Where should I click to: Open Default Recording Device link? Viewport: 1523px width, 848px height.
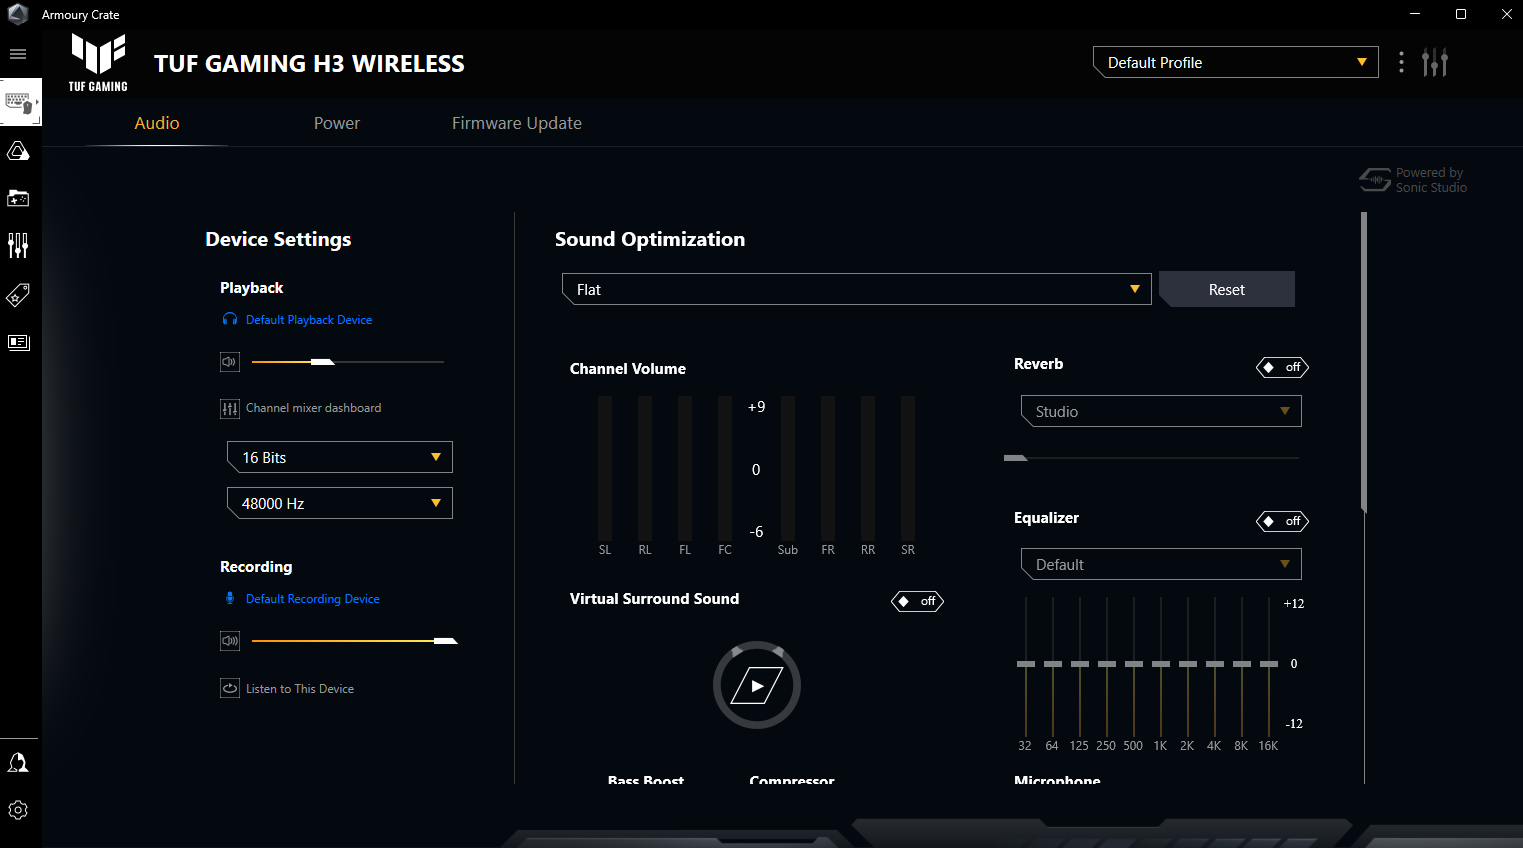point(313,599)
